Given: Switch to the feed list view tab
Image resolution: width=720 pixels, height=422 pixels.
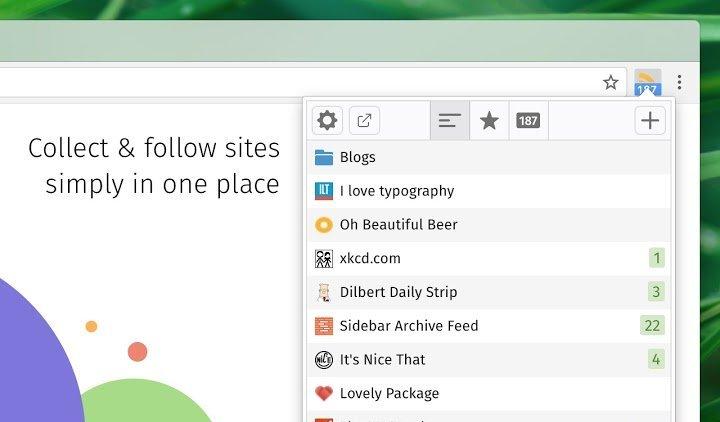Looking at the screenshot, I should pos(450,121).
